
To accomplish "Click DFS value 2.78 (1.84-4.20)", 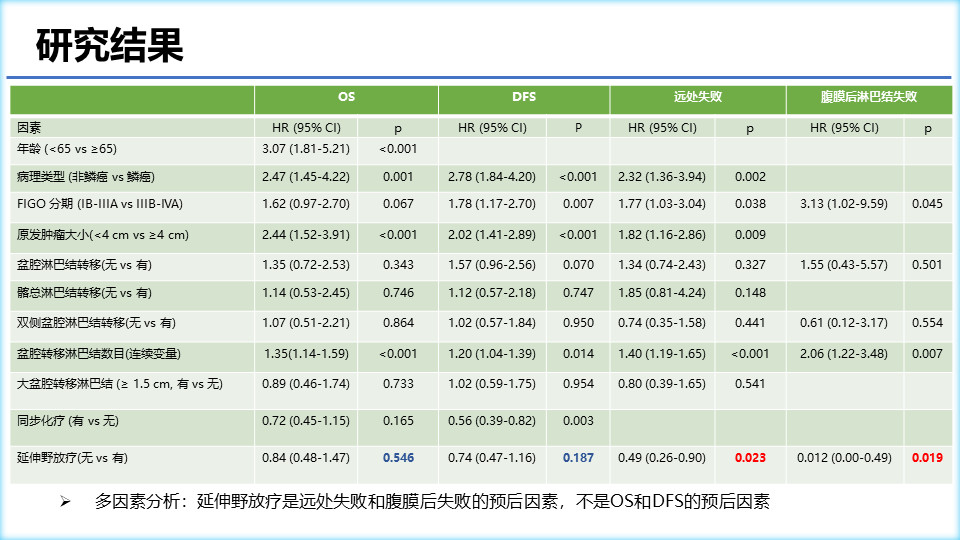I will [x=492, y=177].
